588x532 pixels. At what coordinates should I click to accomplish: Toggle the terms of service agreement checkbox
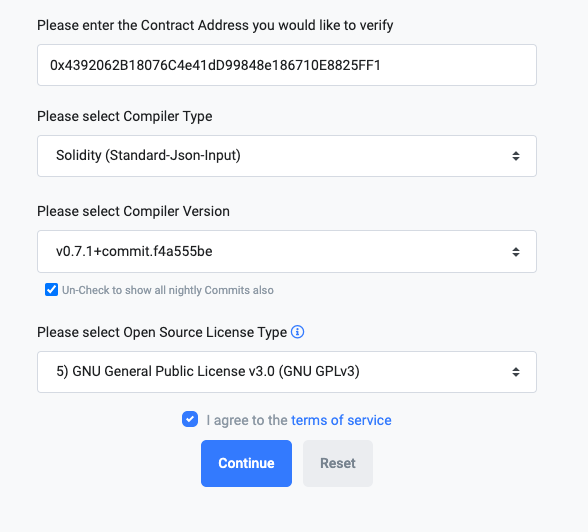[190, 419]
